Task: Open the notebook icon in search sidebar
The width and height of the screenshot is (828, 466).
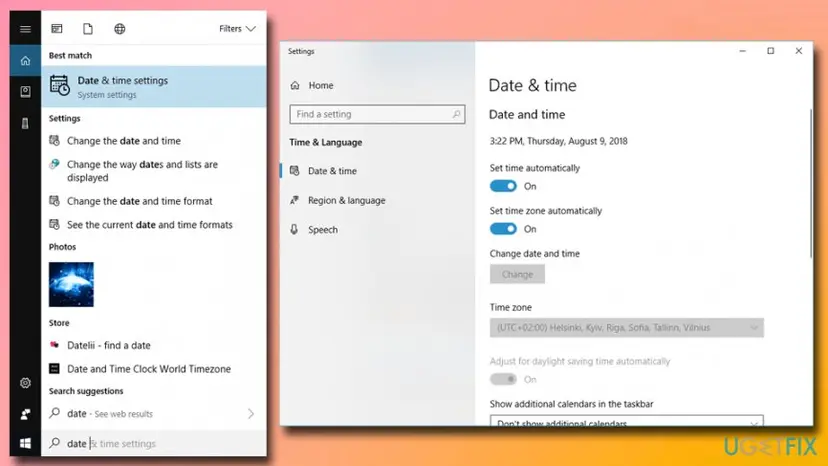Action: point(25,92)
